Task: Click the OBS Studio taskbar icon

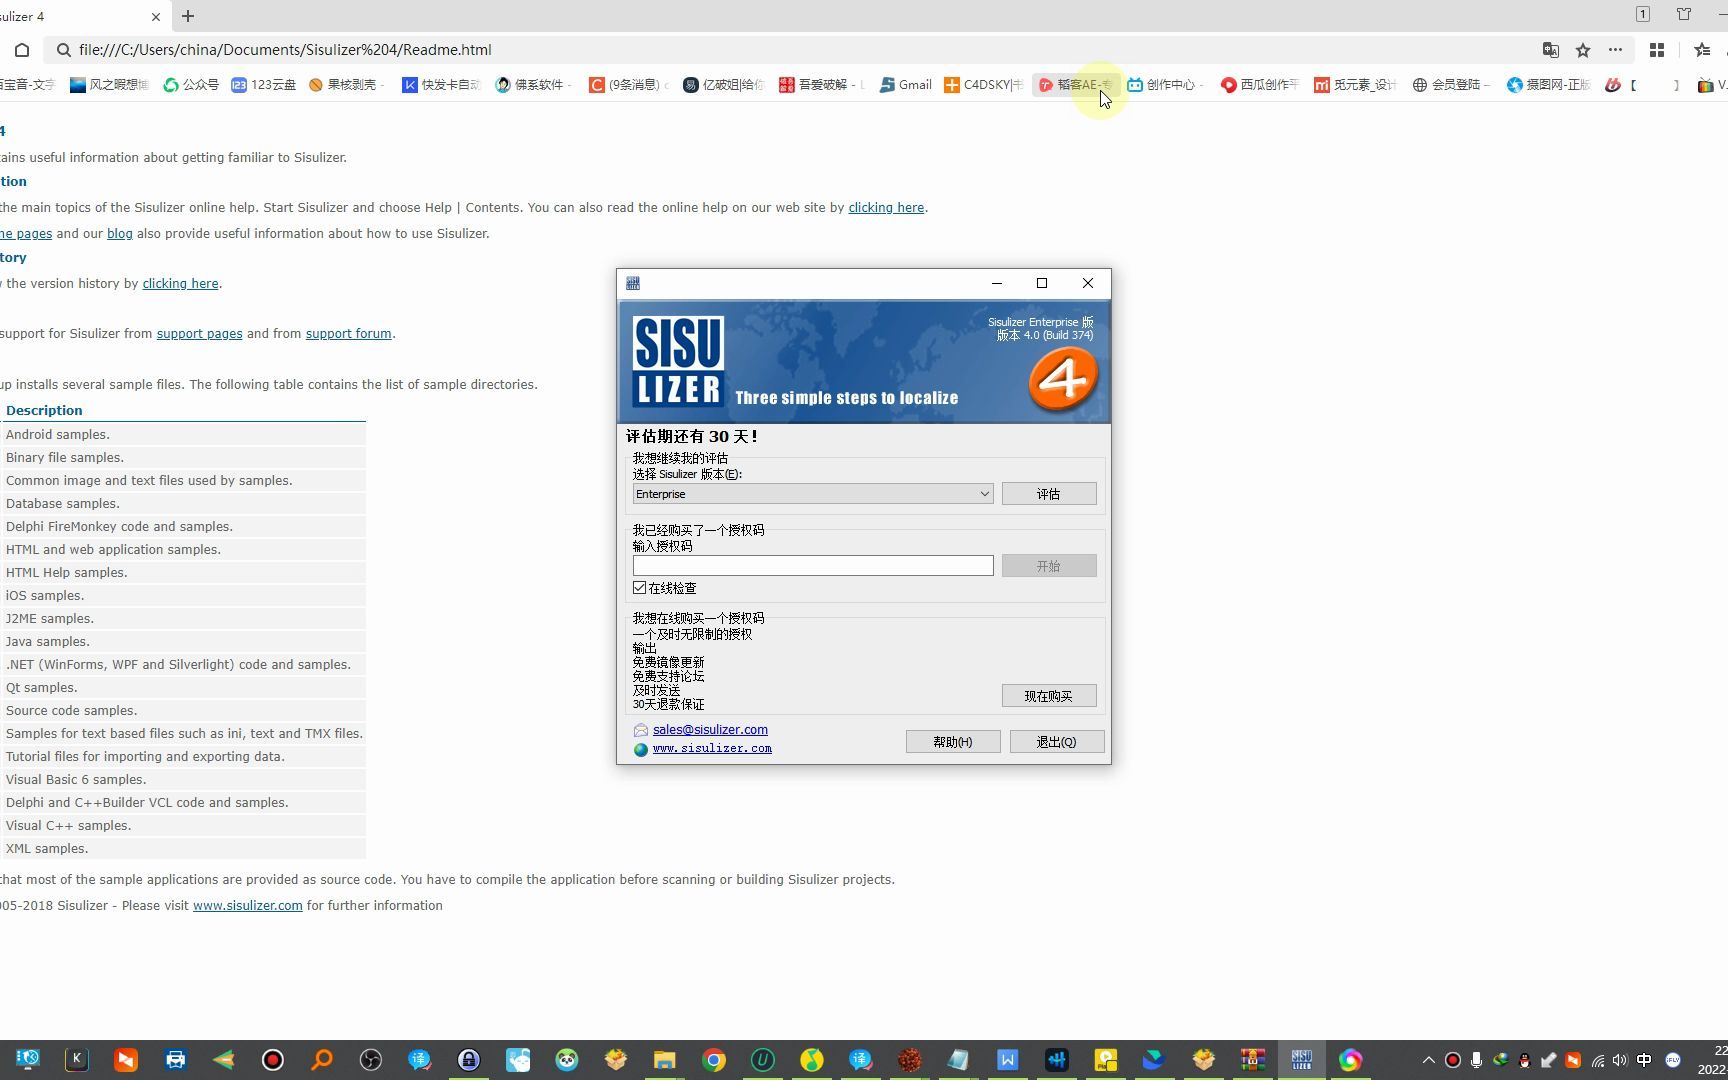Action: pos(371,1060)
